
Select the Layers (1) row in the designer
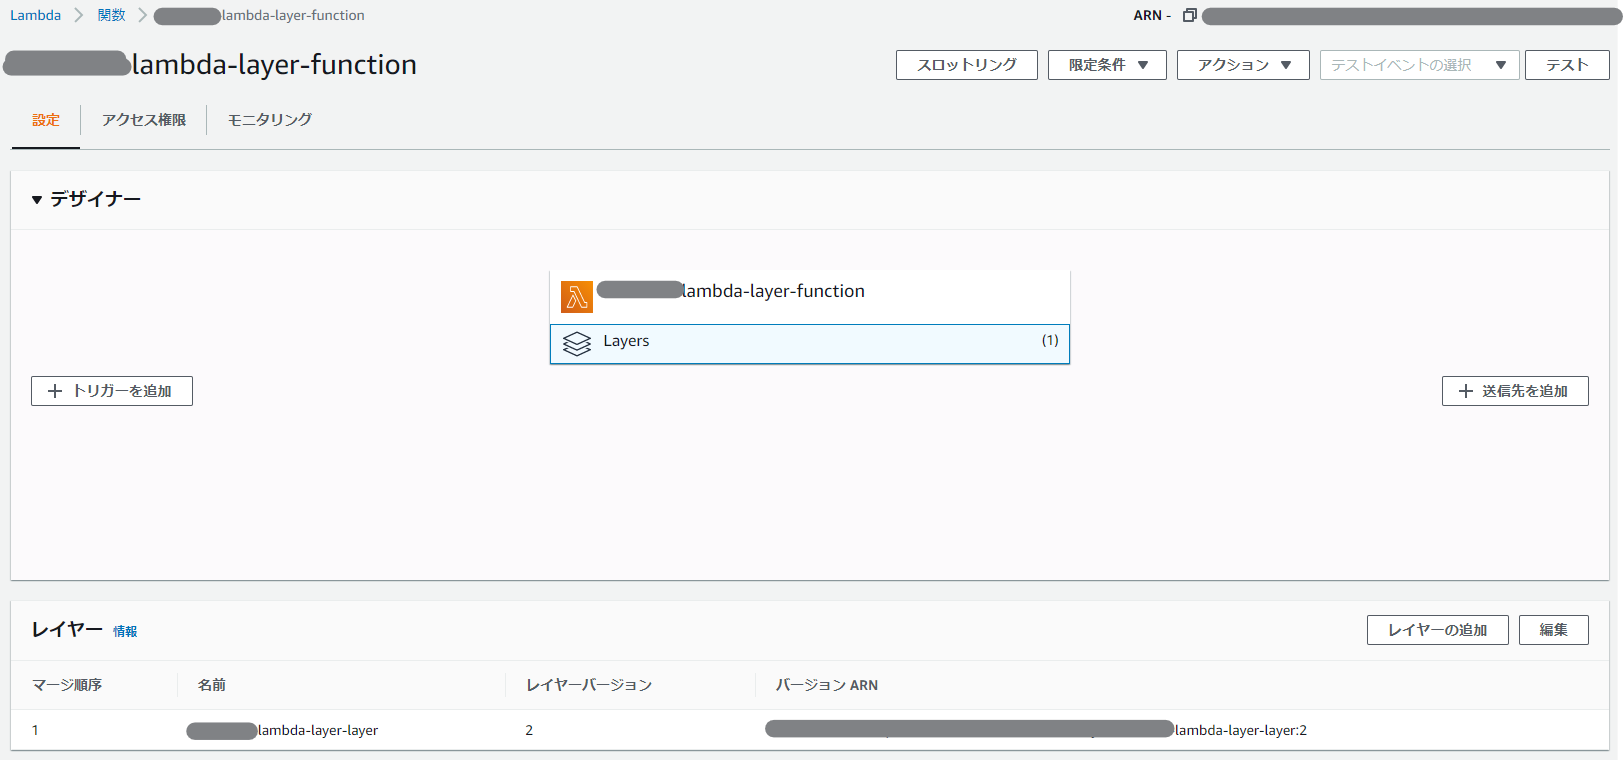tap(810, 343)
